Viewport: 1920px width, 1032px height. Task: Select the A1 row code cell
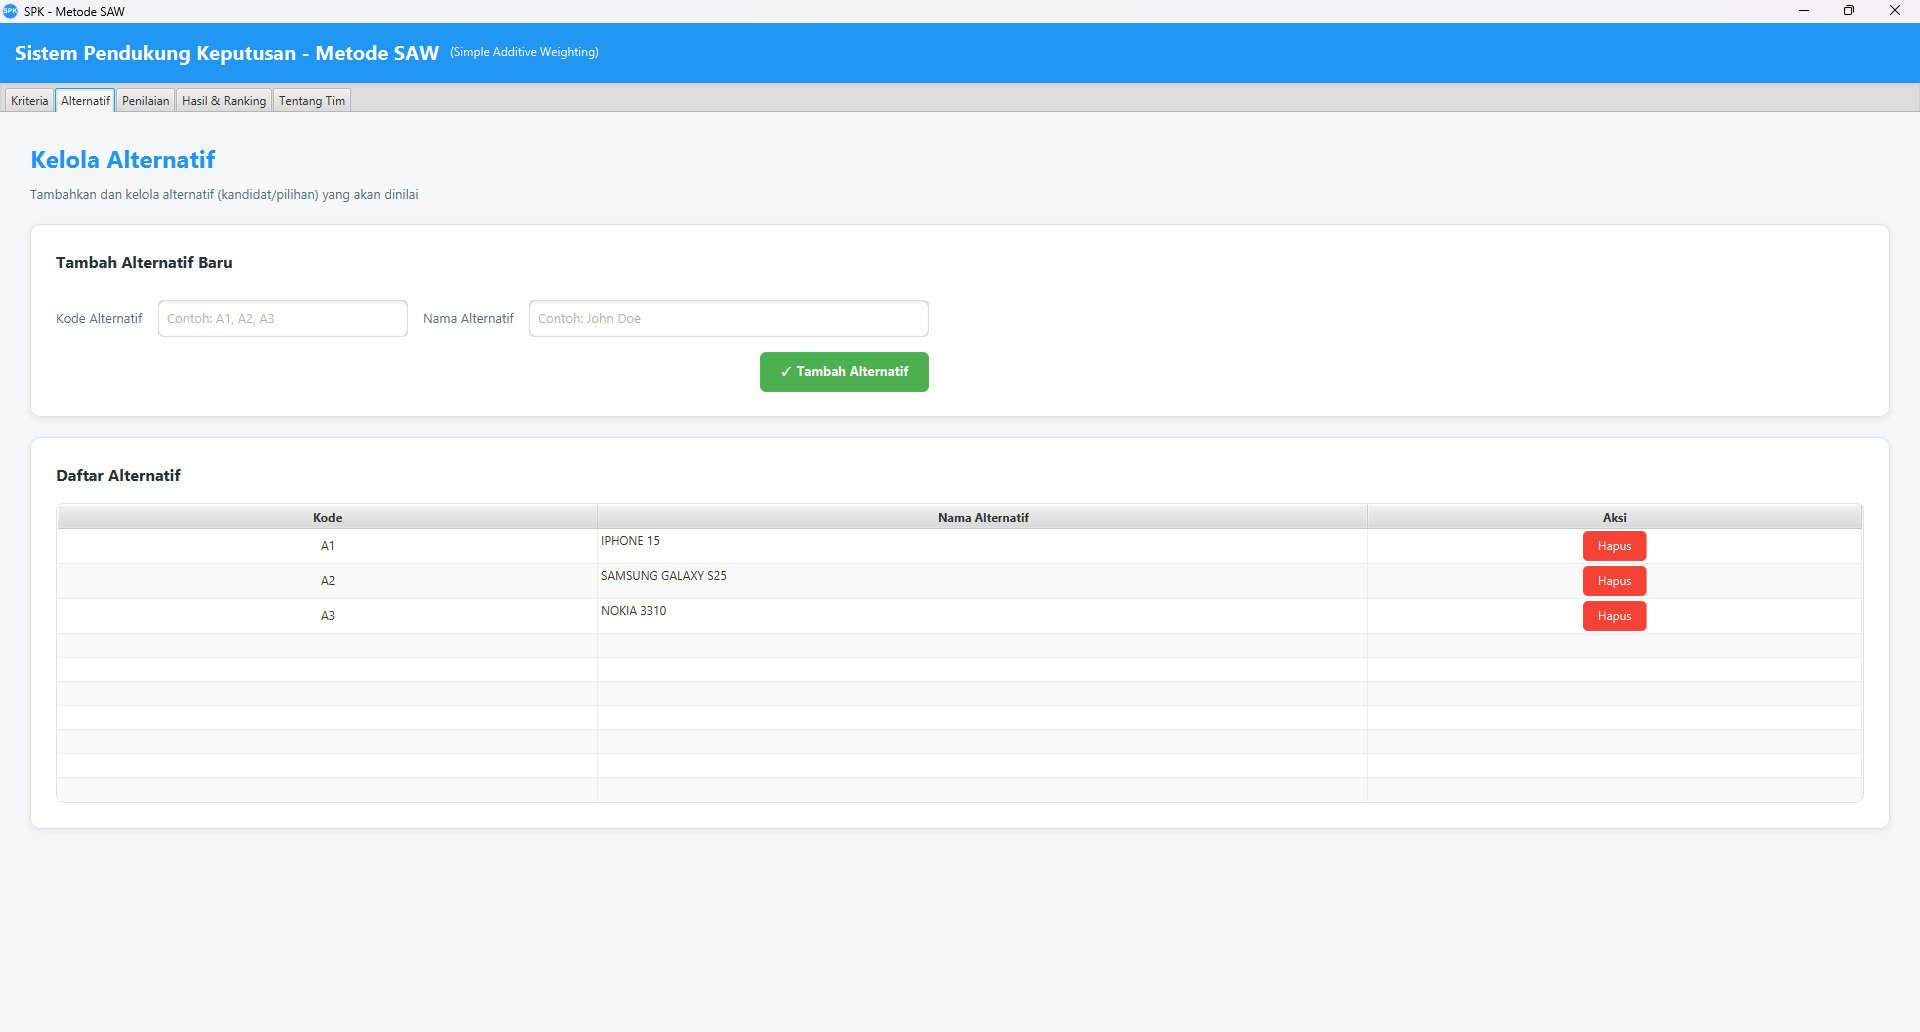coord(328,546)
